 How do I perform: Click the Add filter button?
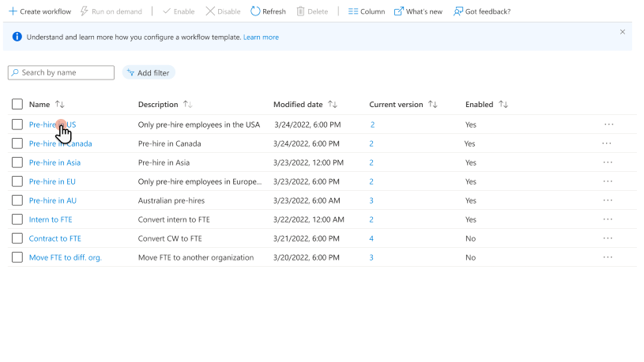click(149, 73)
